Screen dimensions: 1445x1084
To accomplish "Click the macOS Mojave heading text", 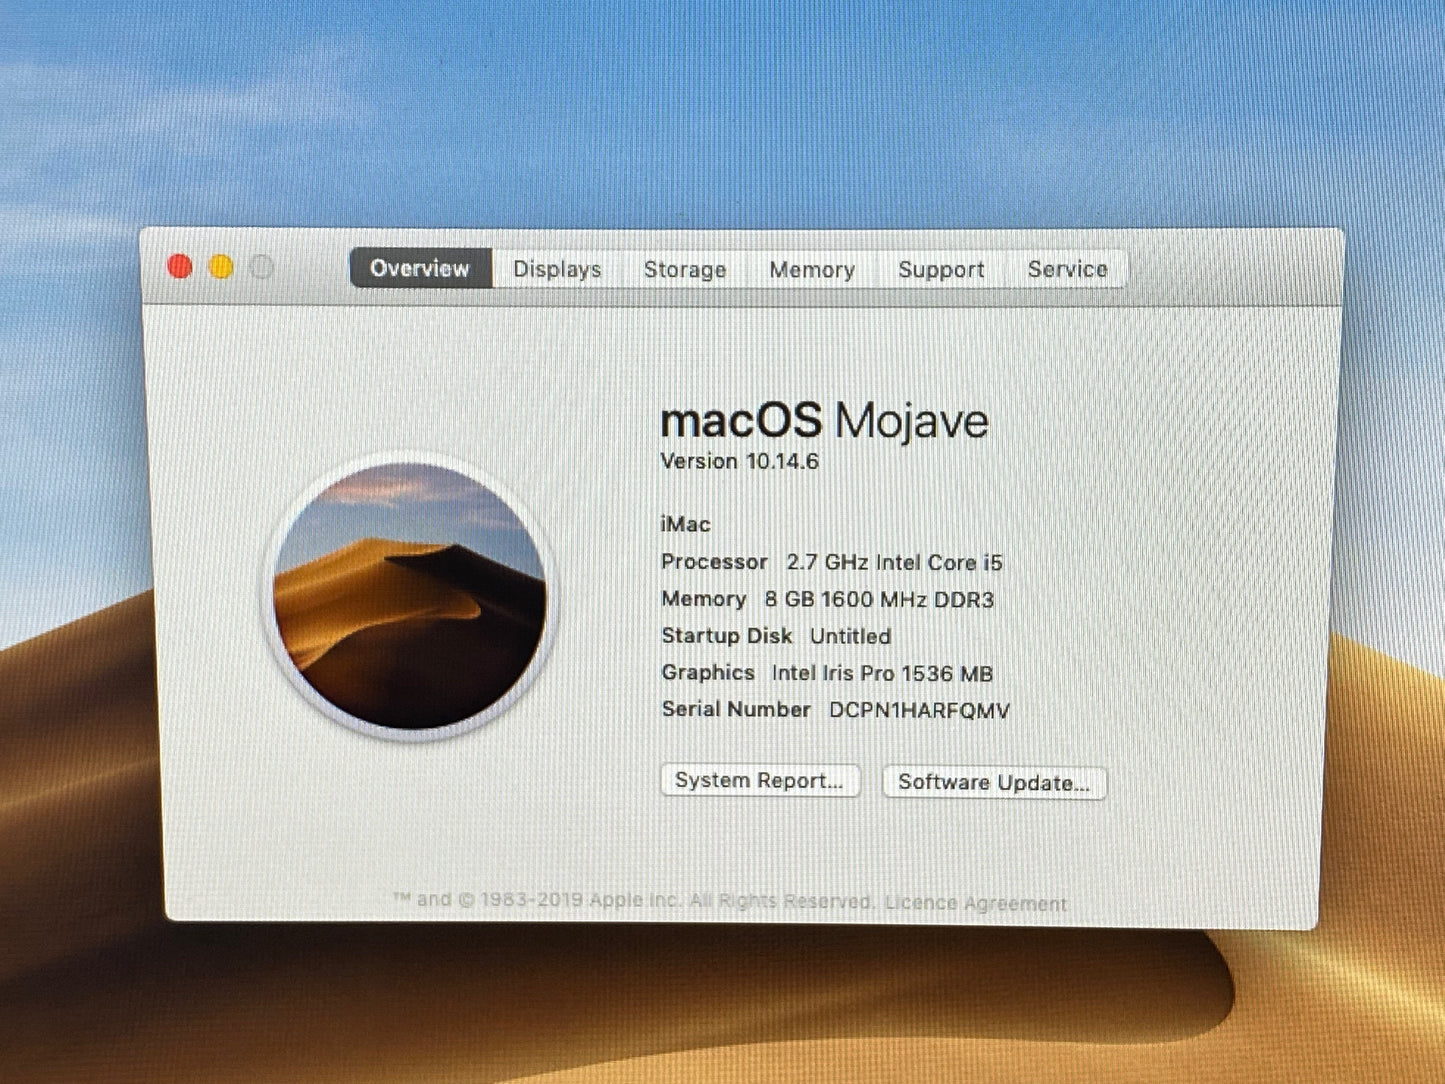I will (824, 420).
